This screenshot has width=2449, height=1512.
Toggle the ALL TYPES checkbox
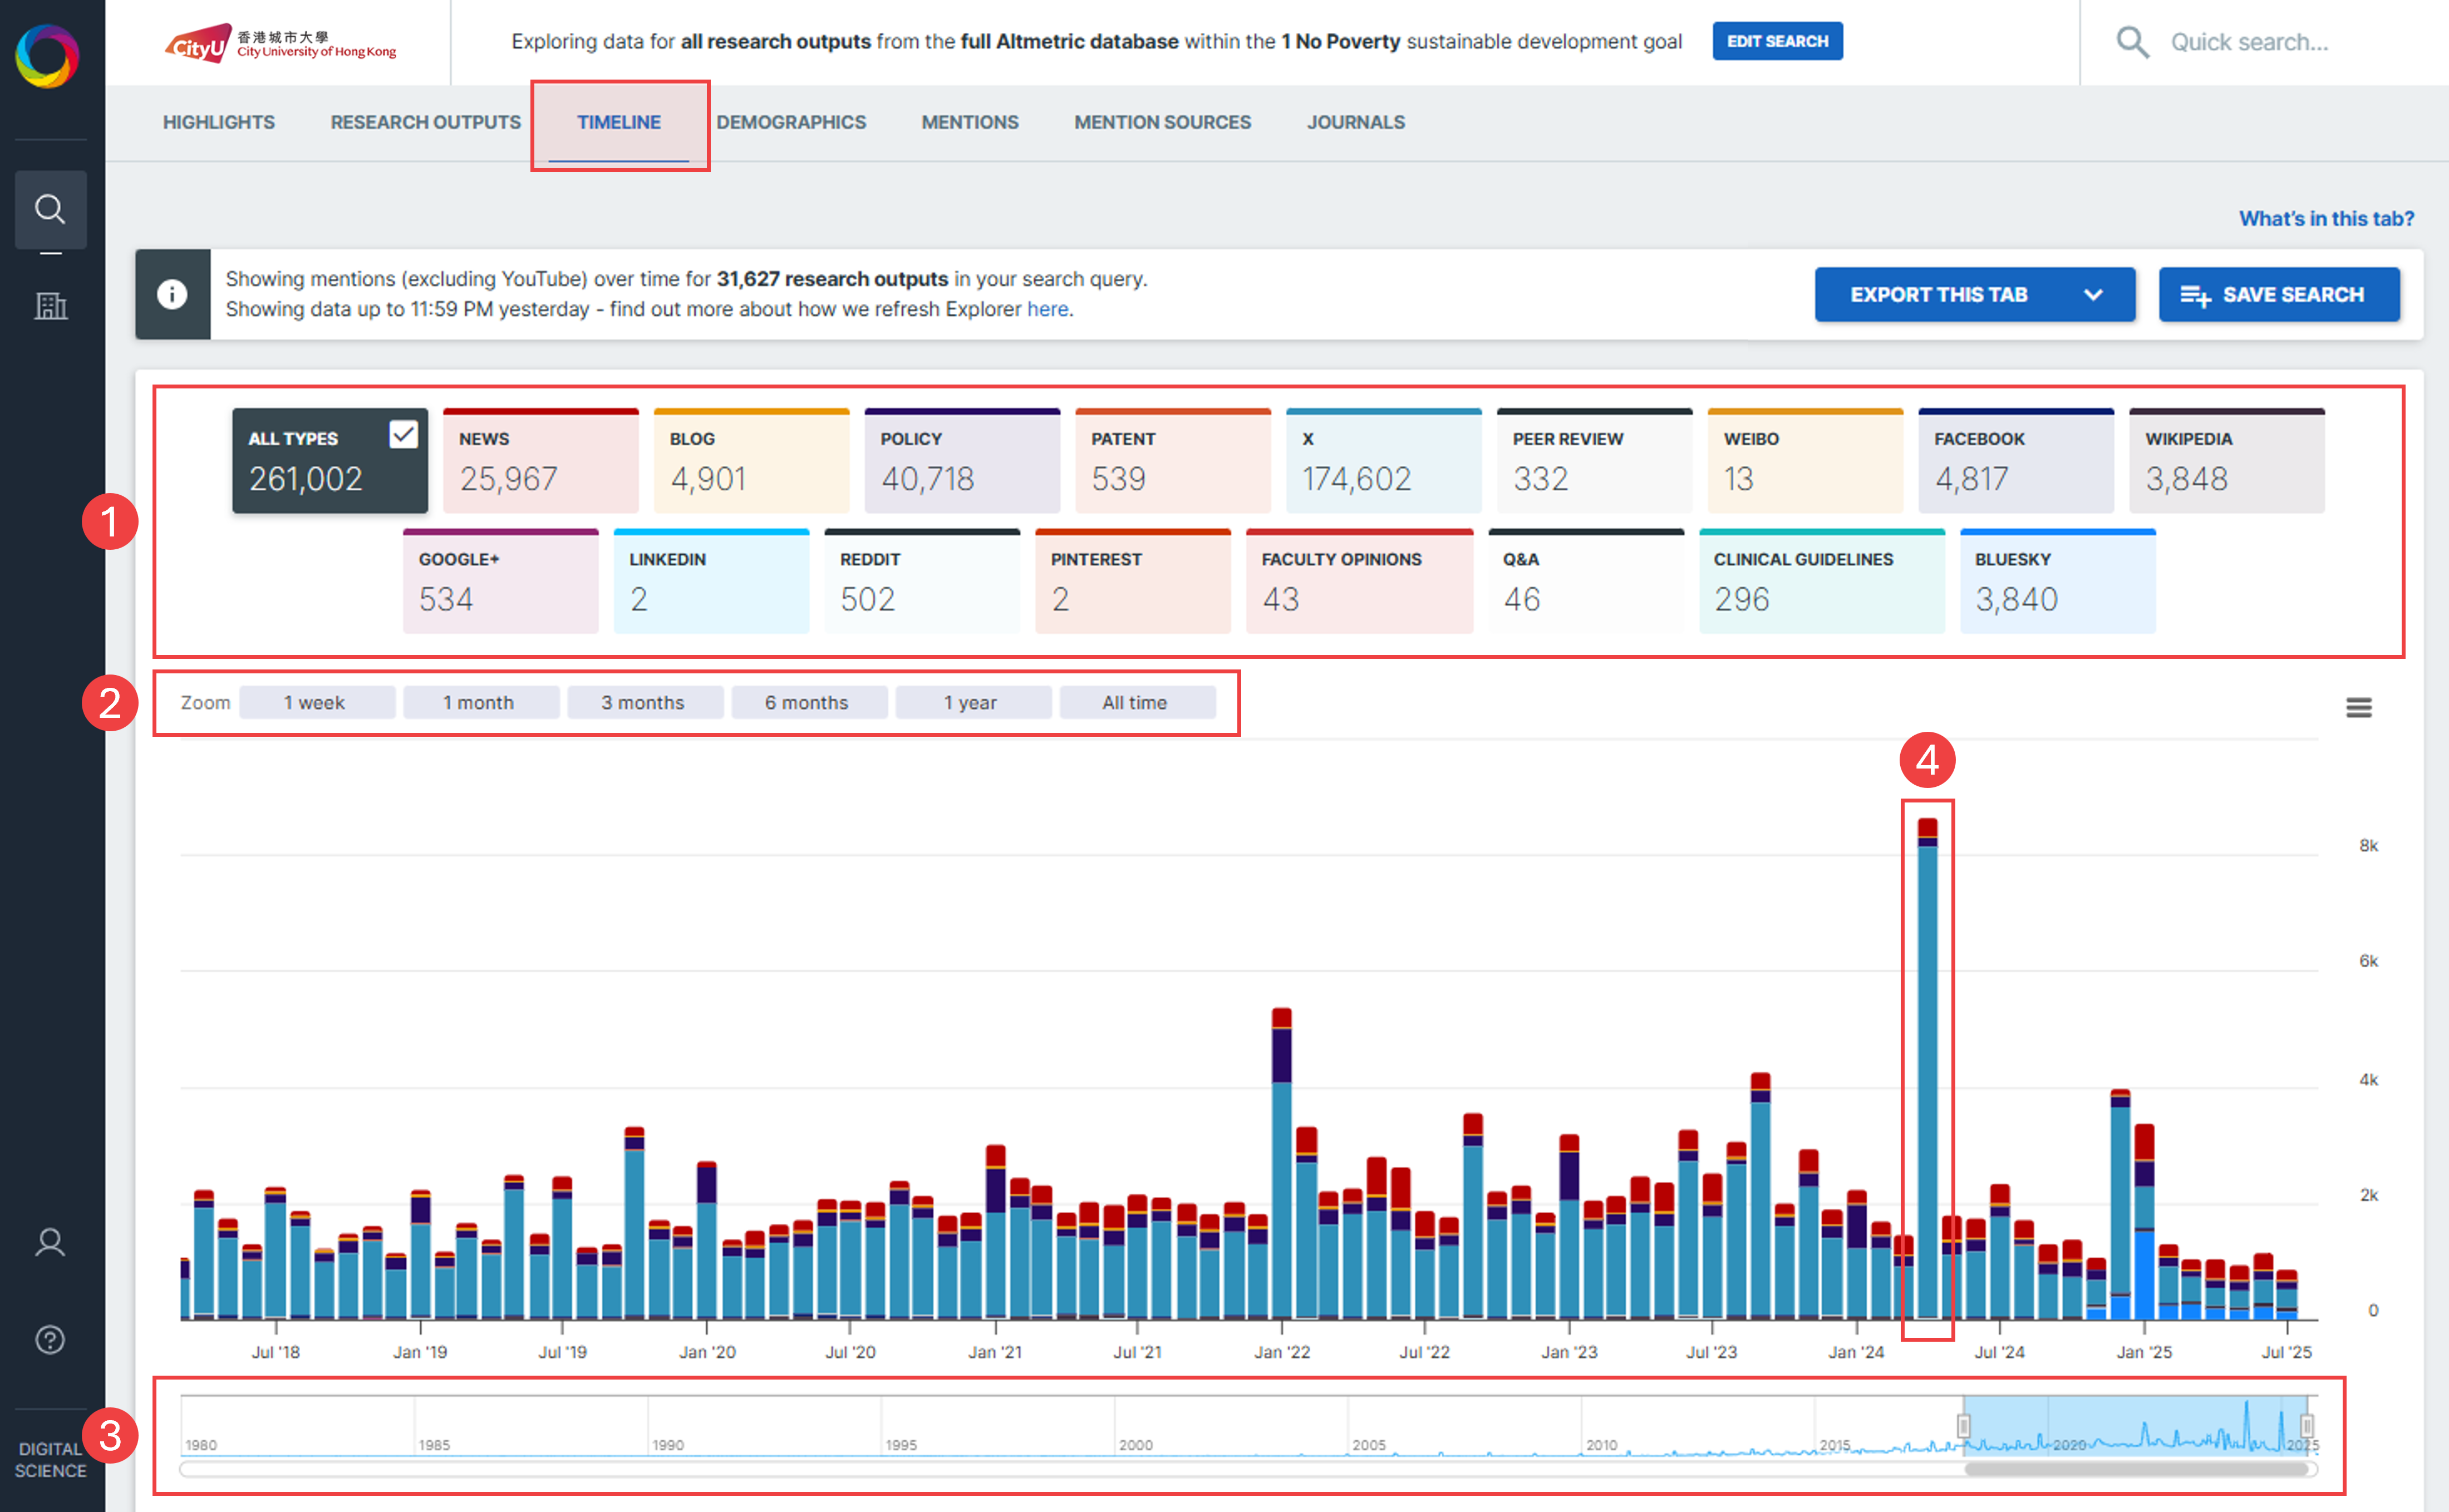pyautogui.click(x=403, y=435)
